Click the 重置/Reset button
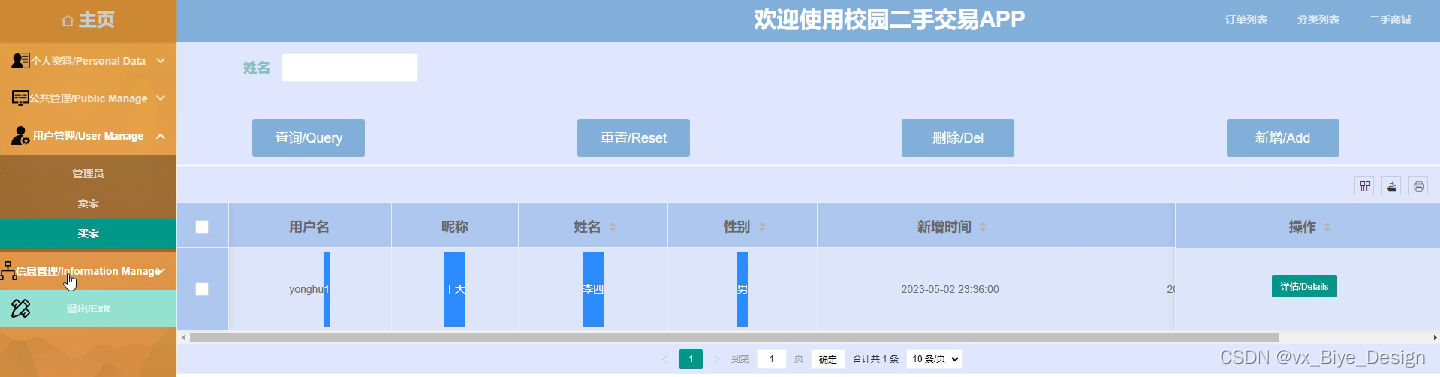1440x377 pixels. (633, 138)
